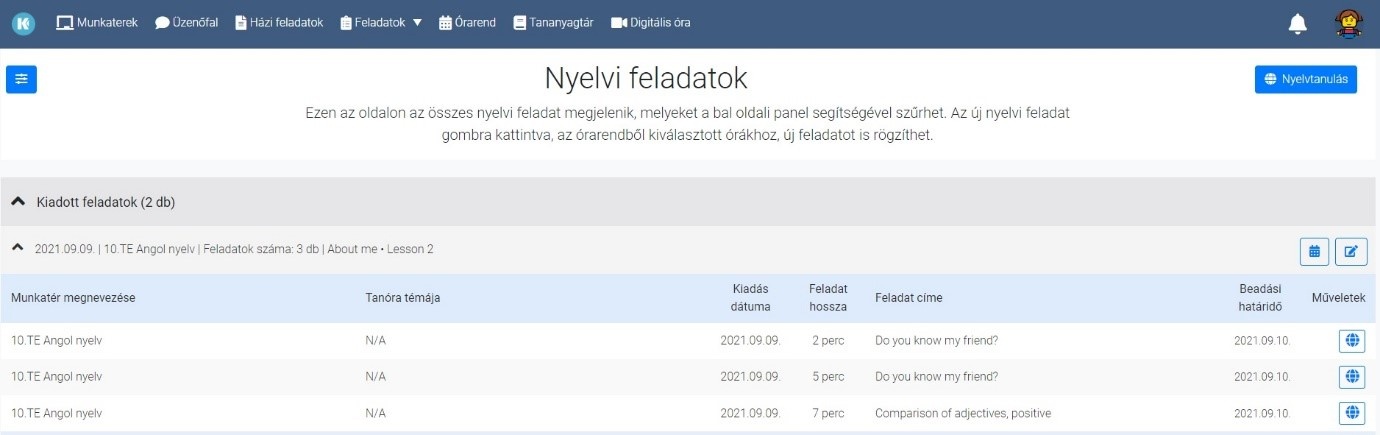Open Üzenőfal in the top menu

tap(186, 22)
